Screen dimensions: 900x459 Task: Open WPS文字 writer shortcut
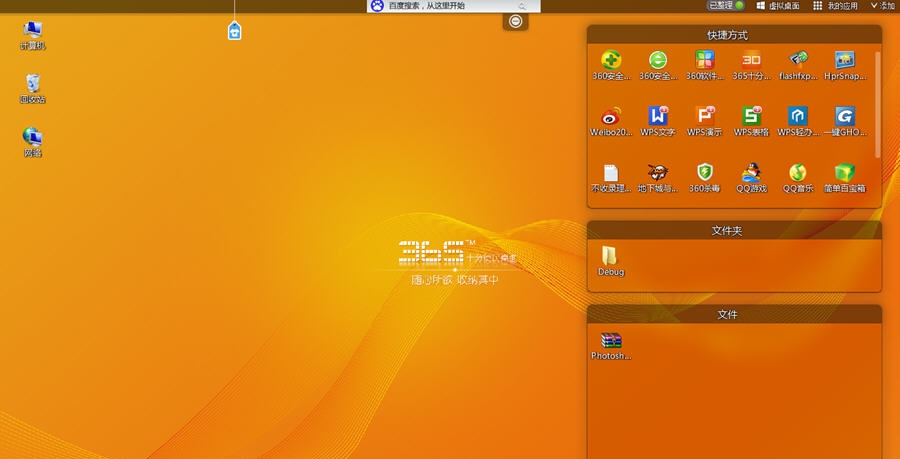click(x=658, y=122)
